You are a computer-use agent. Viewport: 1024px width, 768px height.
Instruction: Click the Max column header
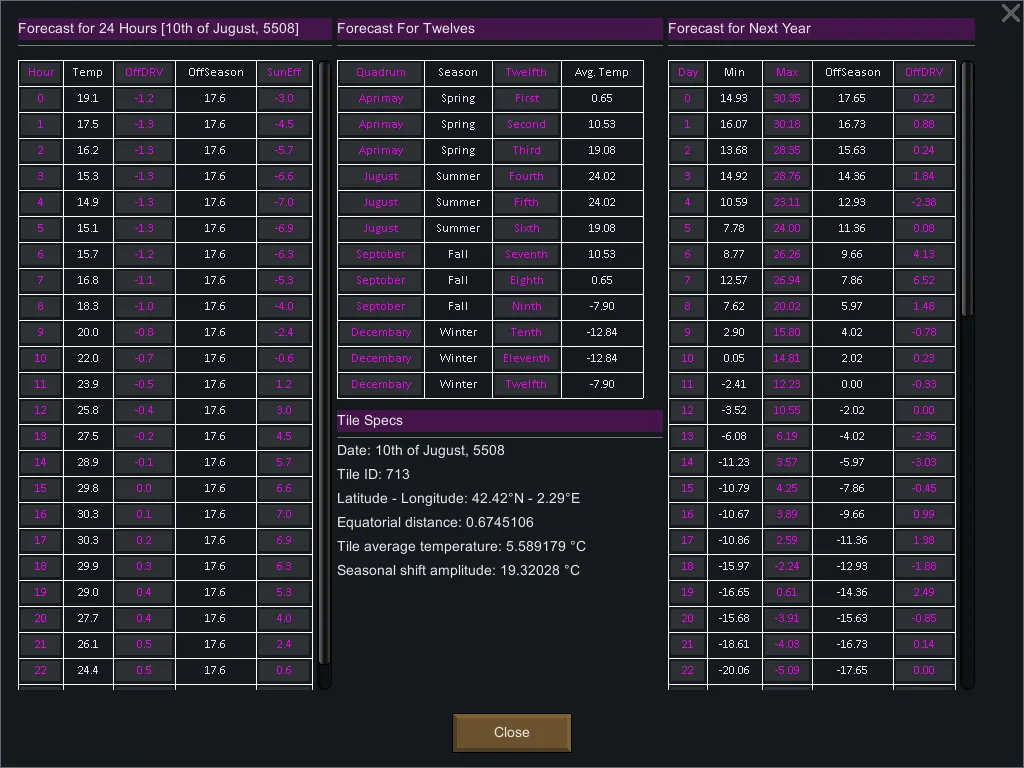[787, 72]
